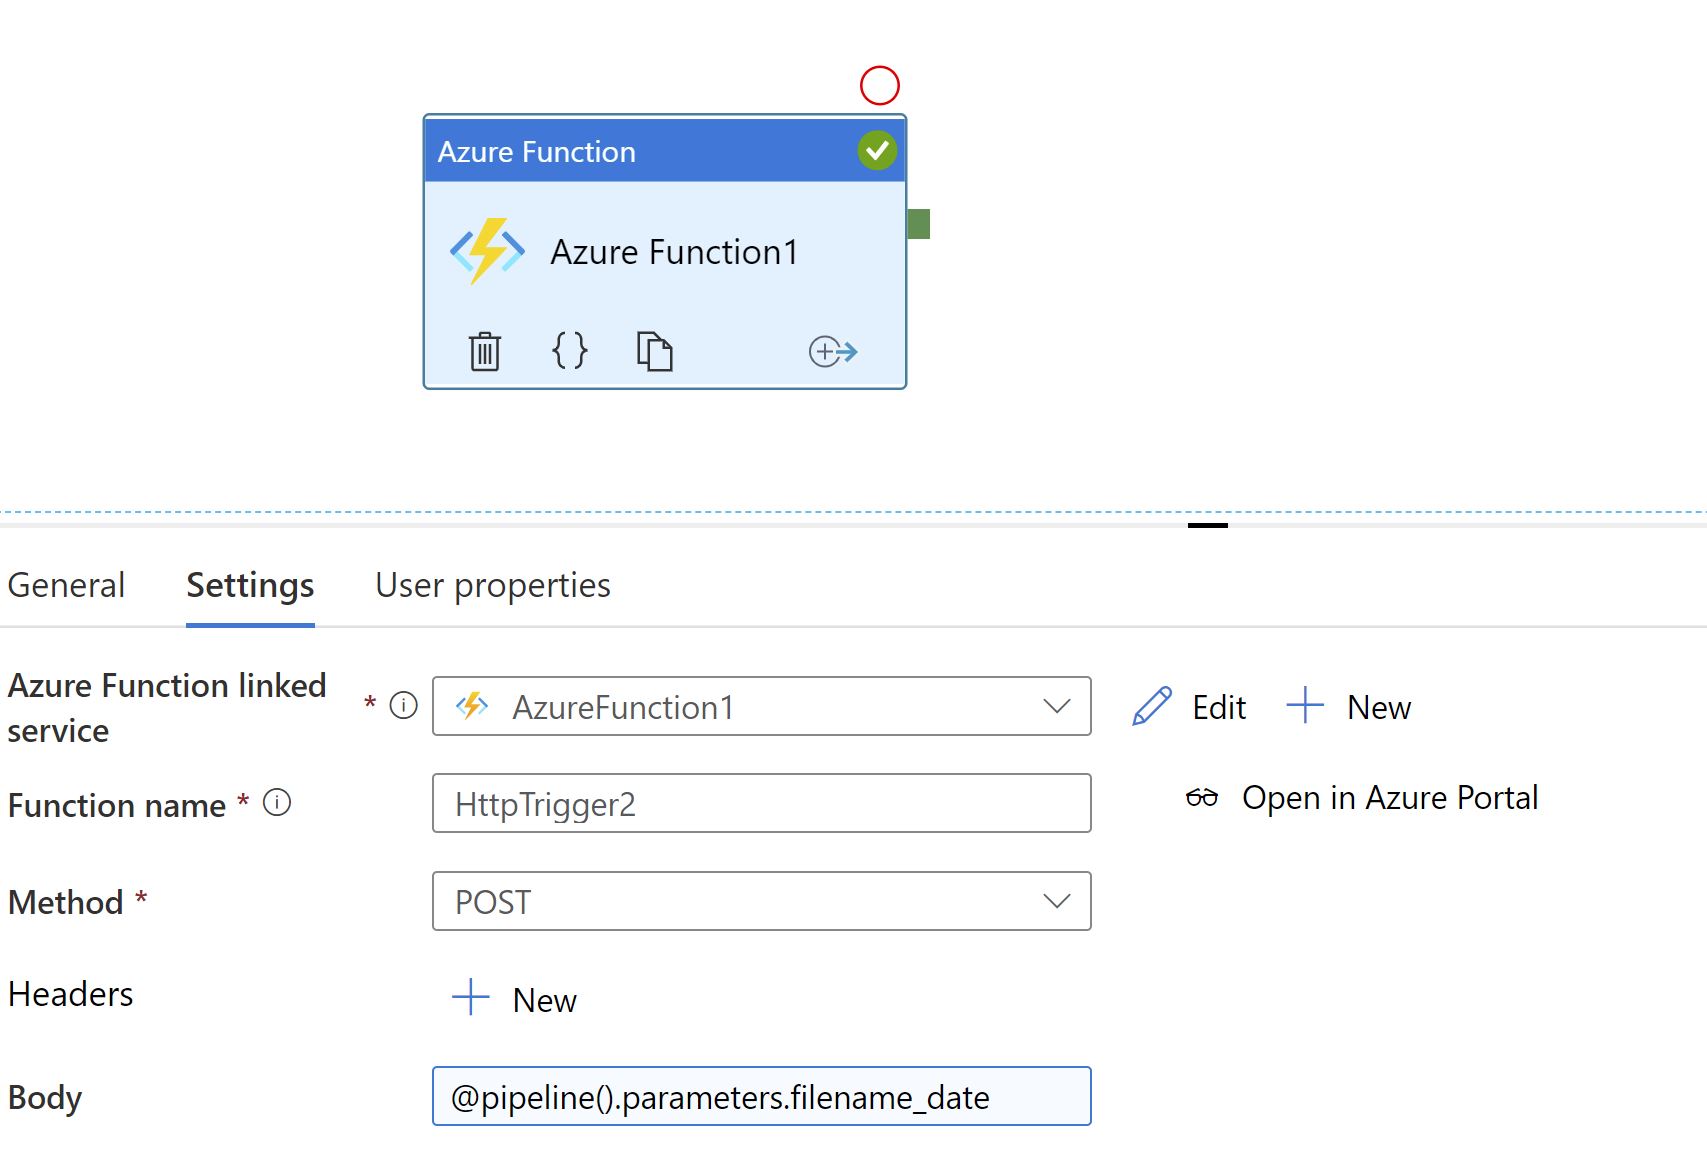Open the POST method dropdown

click(x=1057, y=902)
